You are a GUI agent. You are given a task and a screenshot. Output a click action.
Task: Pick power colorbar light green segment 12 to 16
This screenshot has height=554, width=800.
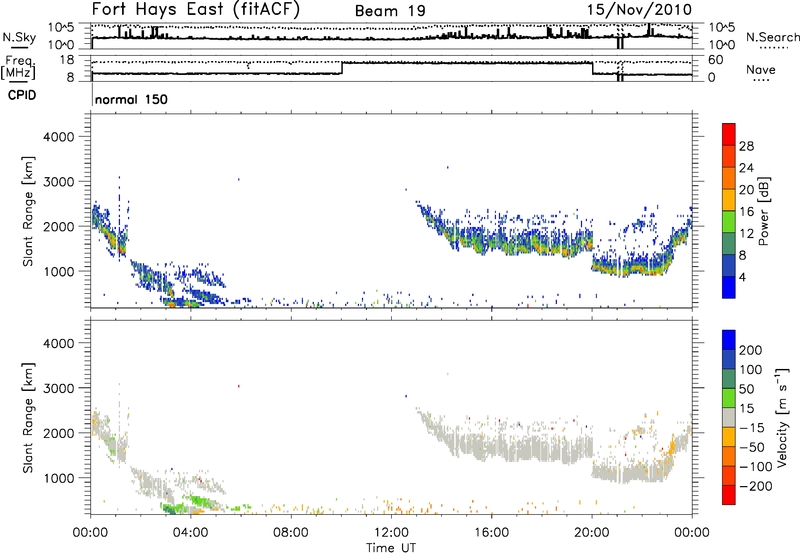point(729,222)
